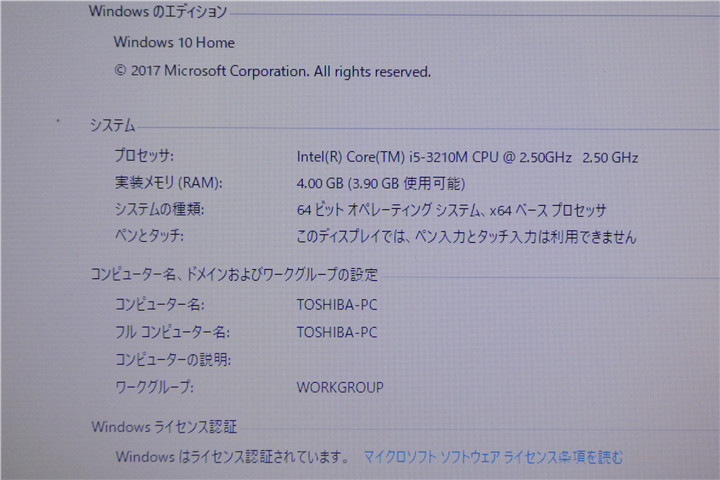Screen dimensions: 720x480
Task: Click the Windows ライセンス認証 heading
Action: pyautogui.click(x=164, y=427)
